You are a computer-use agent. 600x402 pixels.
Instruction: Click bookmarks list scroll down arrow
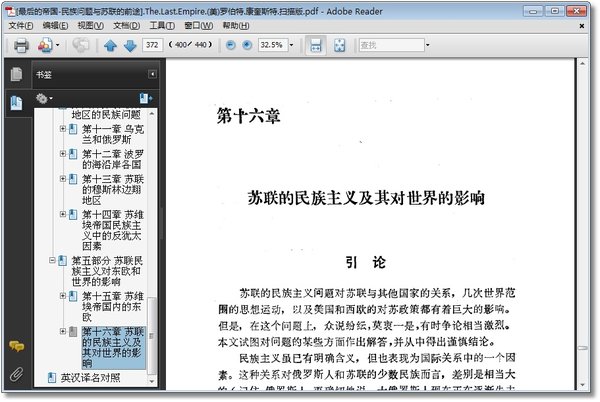pos(152,381)
